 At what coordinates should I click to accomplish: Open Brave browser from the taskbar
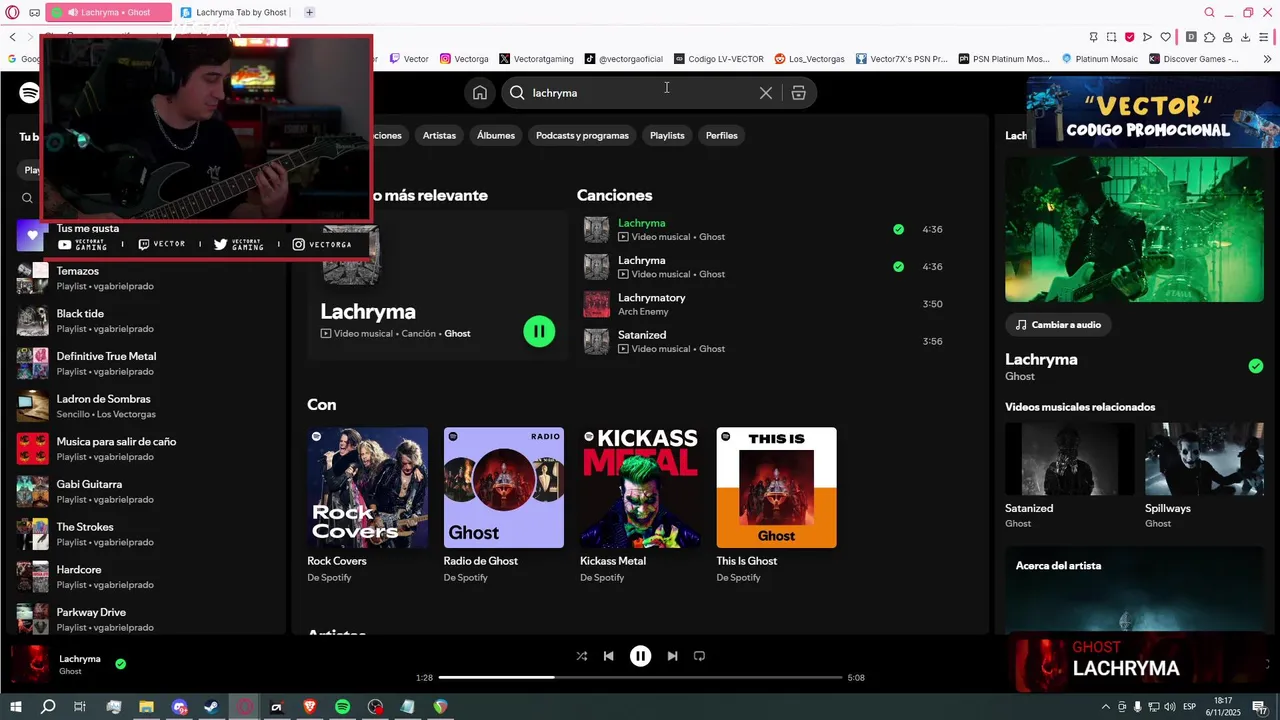coord(309,707)
